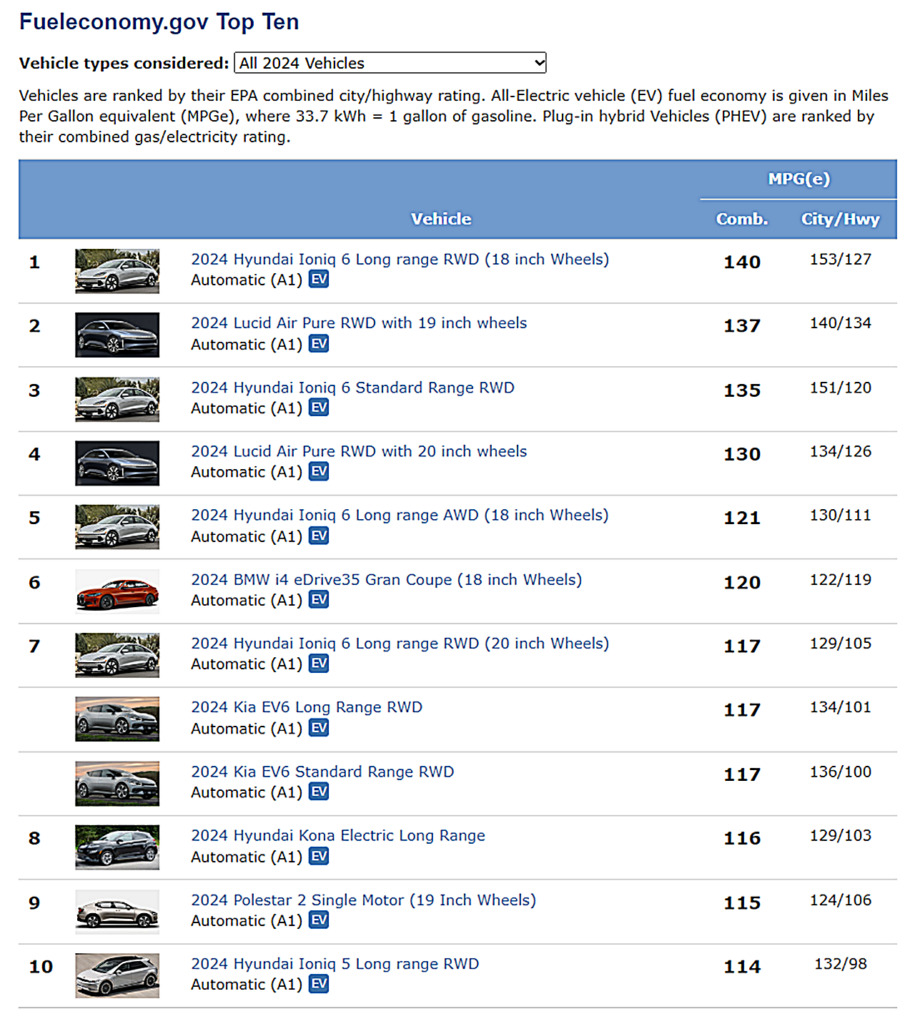Click EV badge for rank 1 Ioniq 6

pos(319,280)
